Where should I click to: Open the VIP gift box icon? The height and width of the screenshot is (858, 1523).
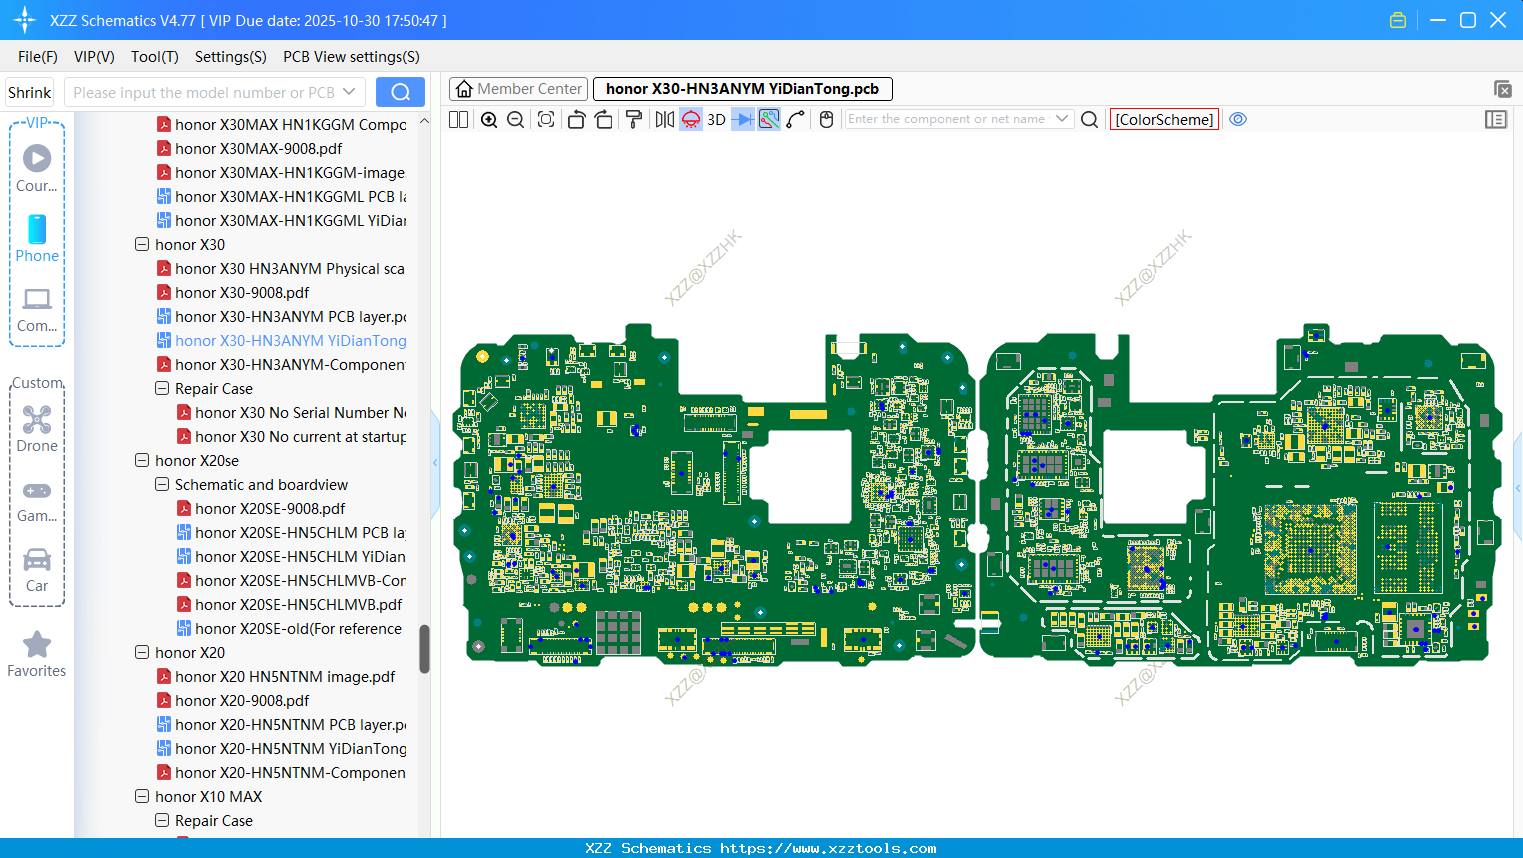tap(1398, 20)
